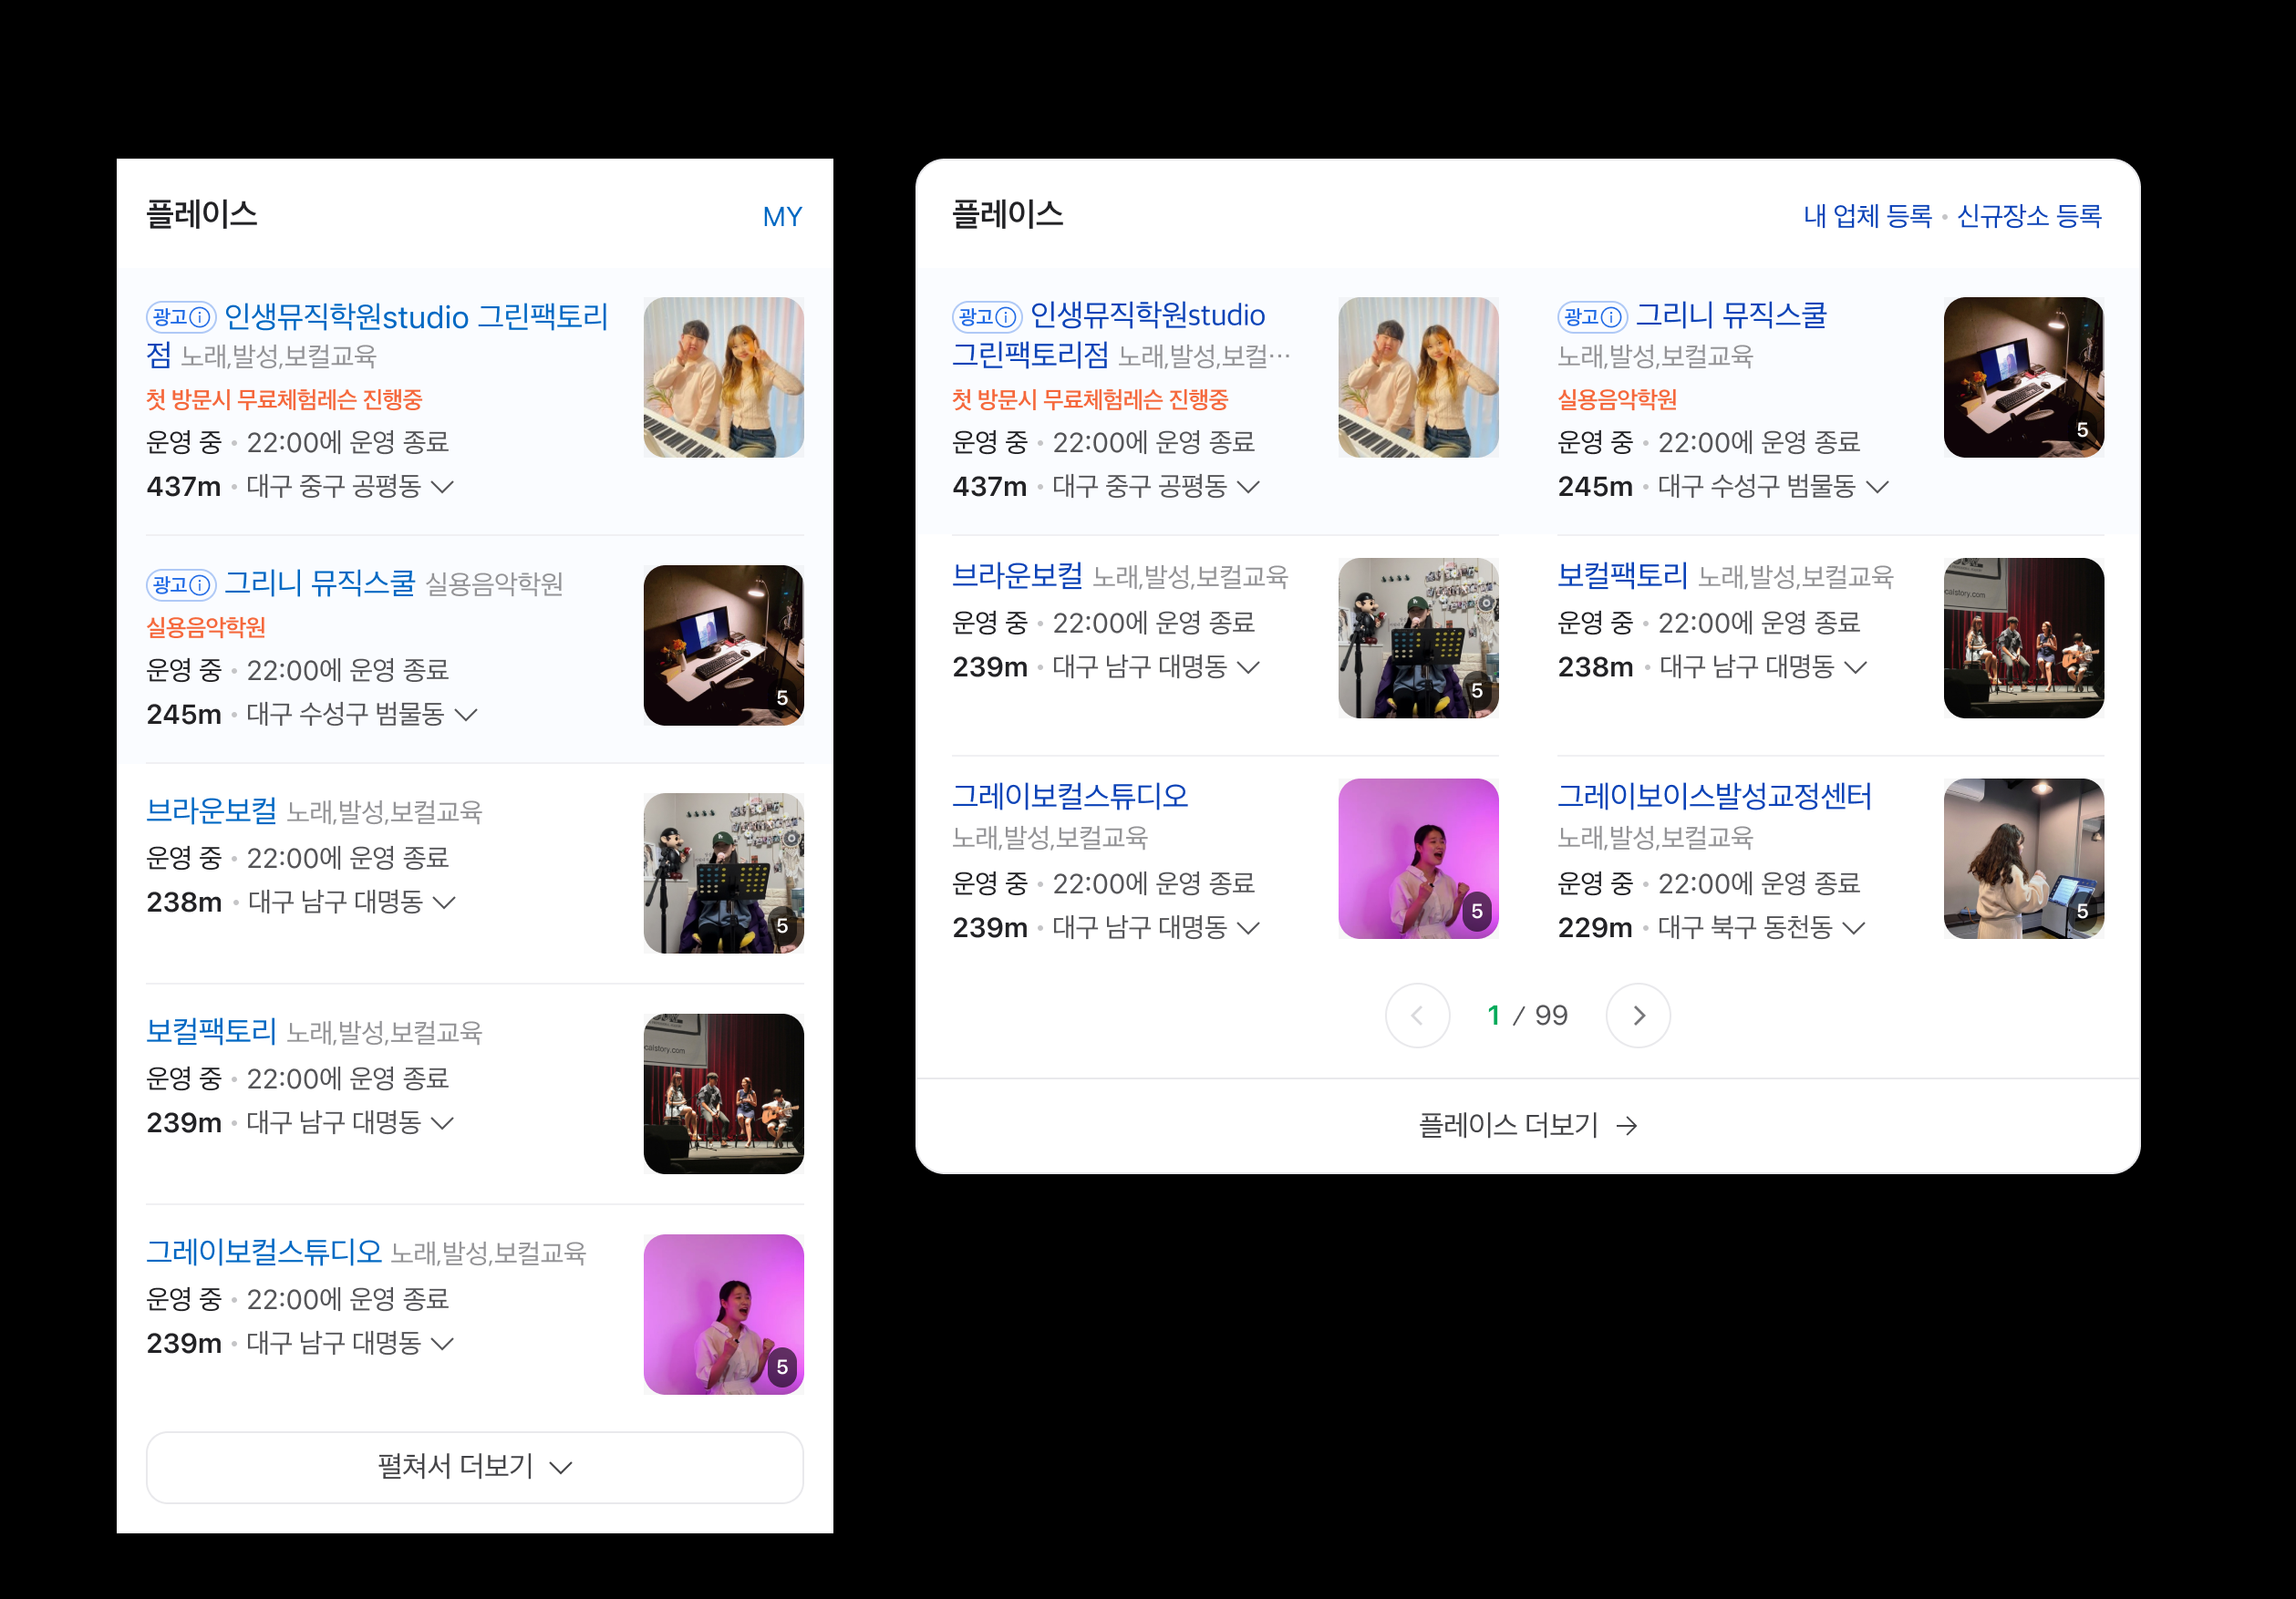Go to the next places page arrow
The width and height of the screenshot is (2296, 1599).
1637,1016
